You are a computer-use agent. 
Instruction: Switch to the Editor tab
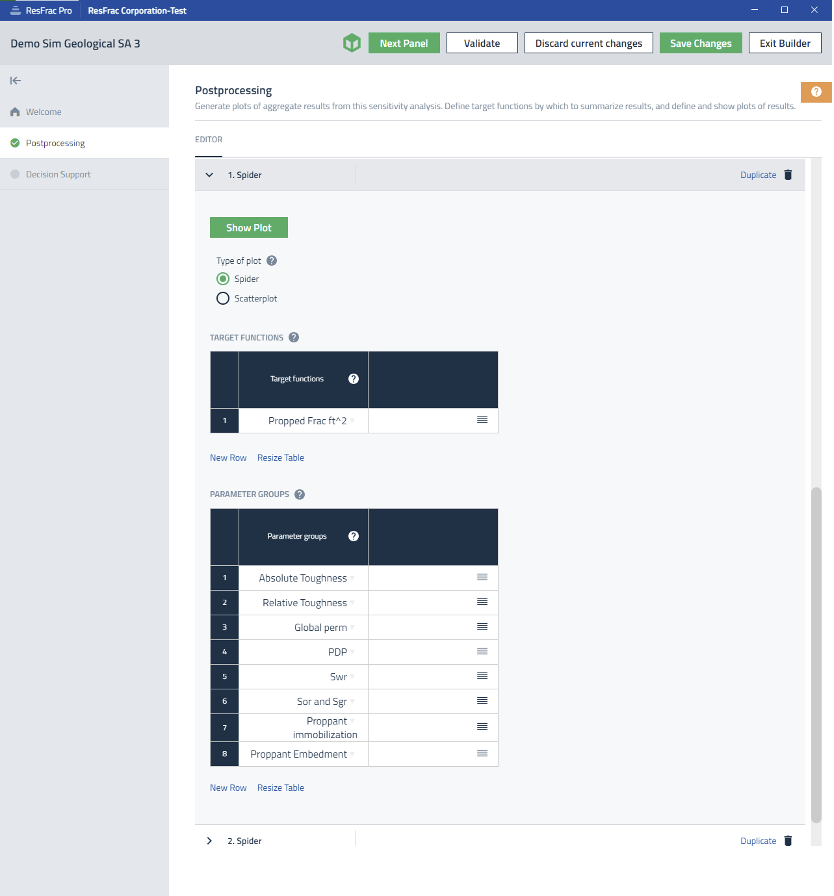tap(209, 140)
